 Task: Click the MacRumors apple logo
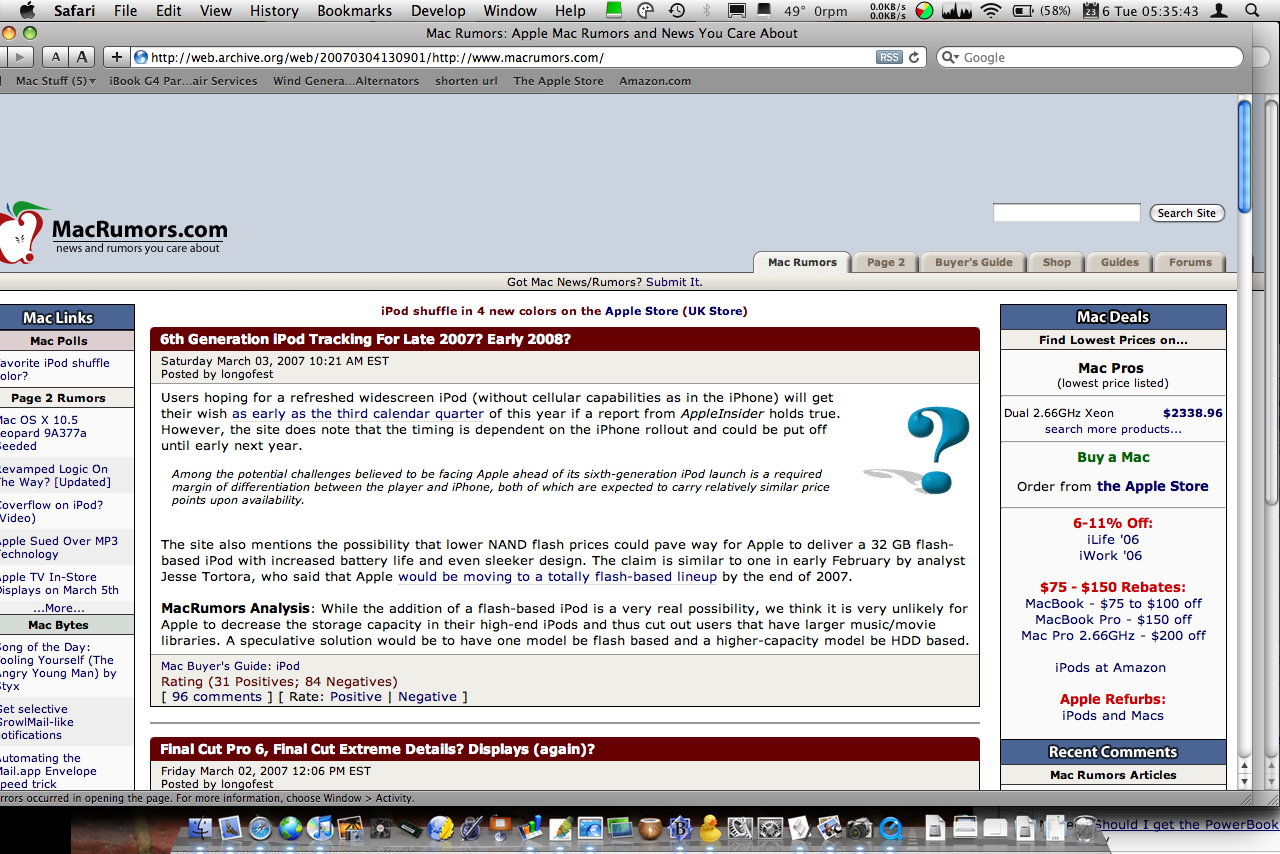click(24, 233)
